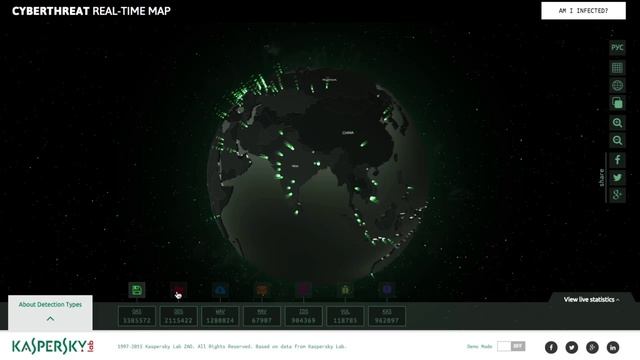Open LinkedIn page from the footer
This screenshot has height=360, width=640.
pyautogui.click(x=613, y=347)
